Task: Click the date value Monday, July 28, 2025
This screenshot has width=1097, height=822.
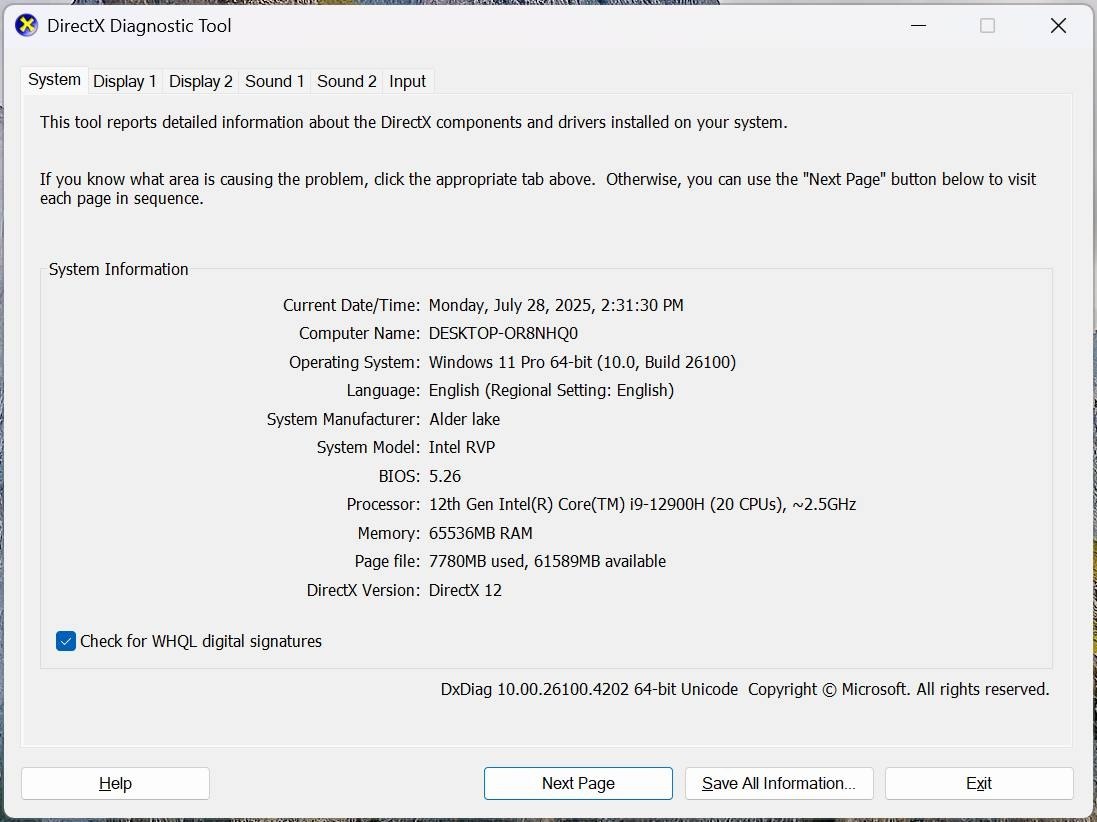Action: [510, 306]
